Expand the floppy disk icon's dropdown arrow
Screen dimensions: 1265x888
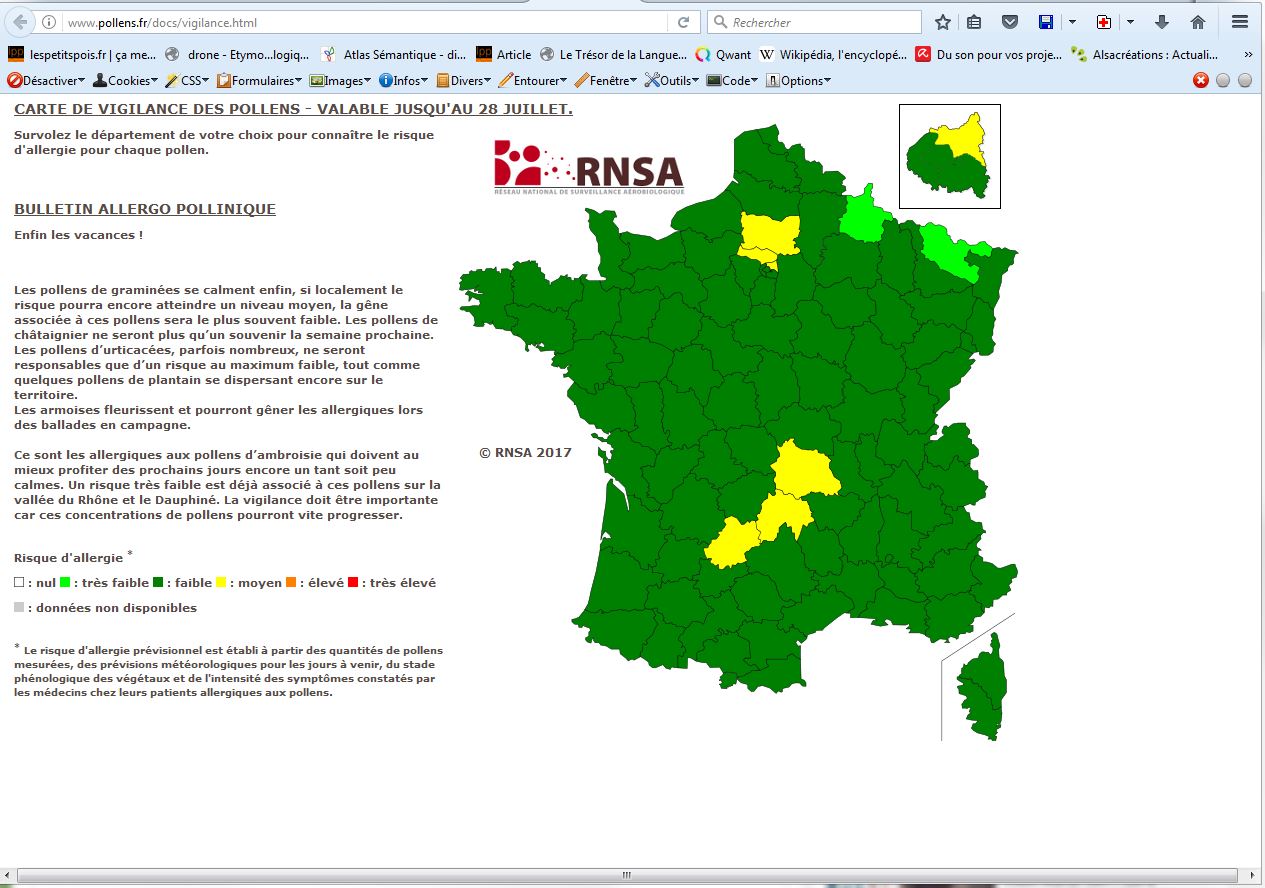point(1072,22)
